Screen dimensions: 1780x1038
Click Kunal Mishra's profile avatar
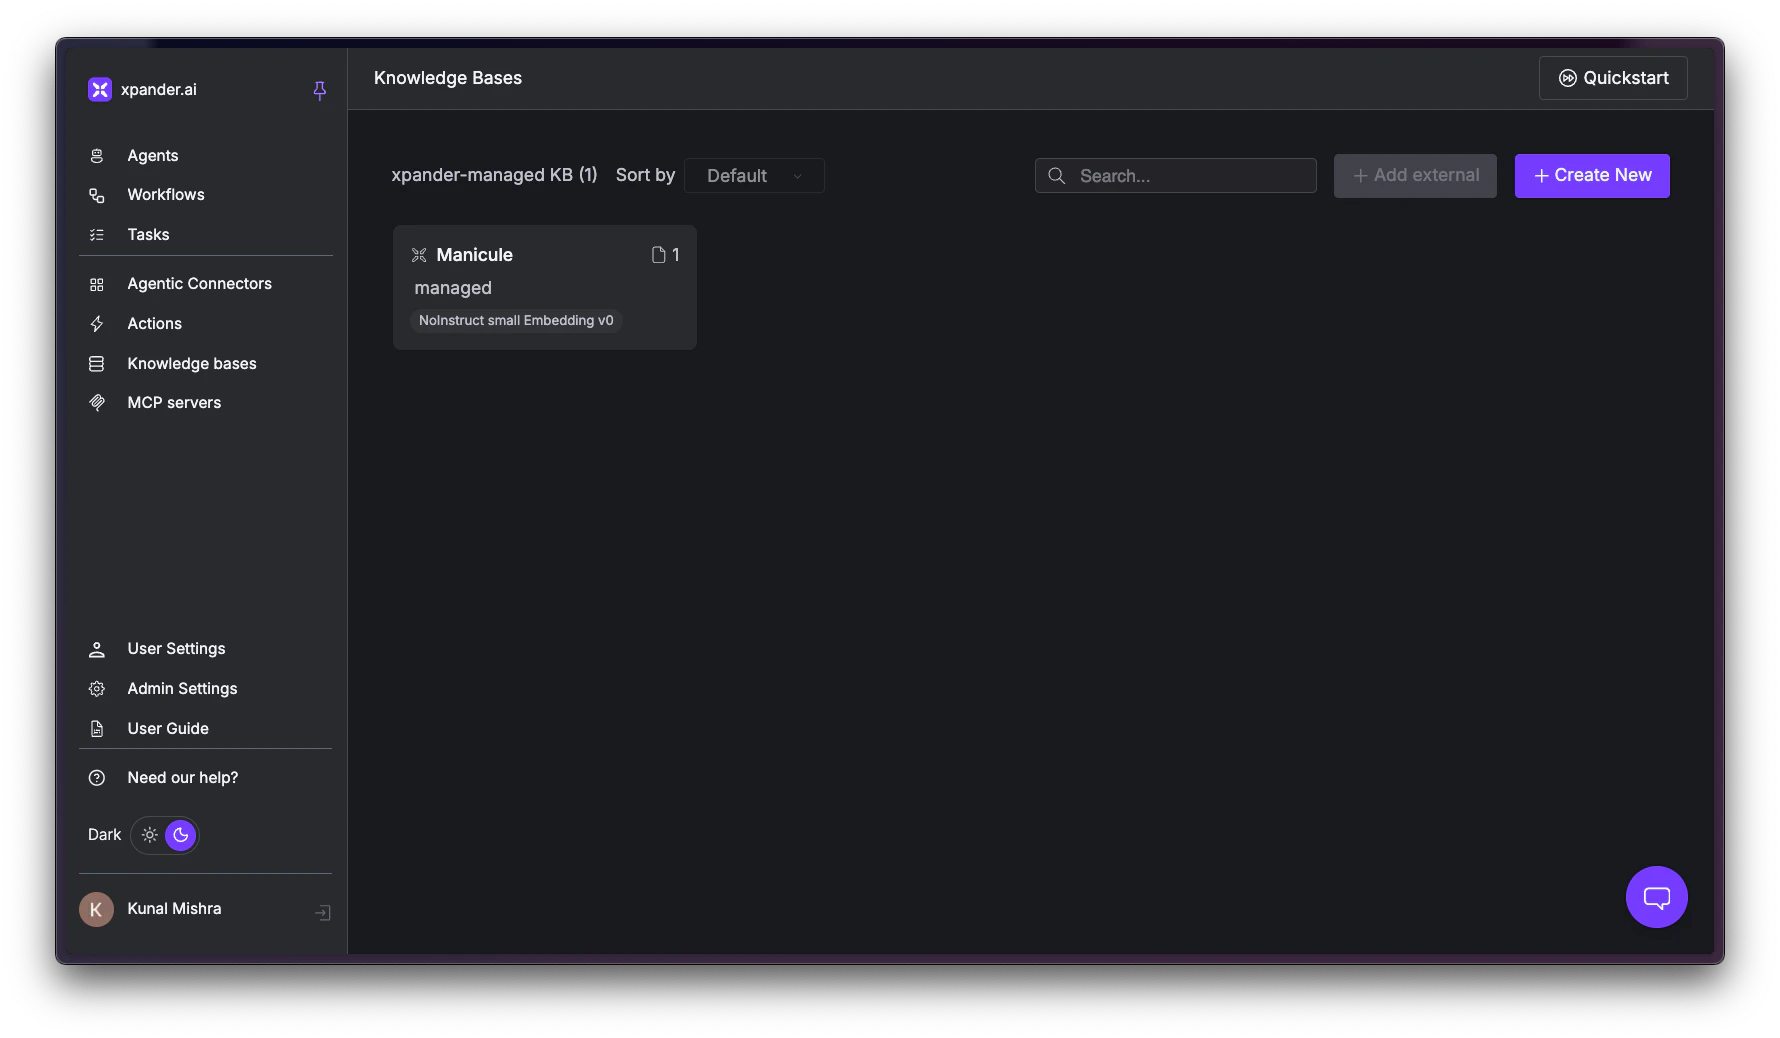(96, 910)
